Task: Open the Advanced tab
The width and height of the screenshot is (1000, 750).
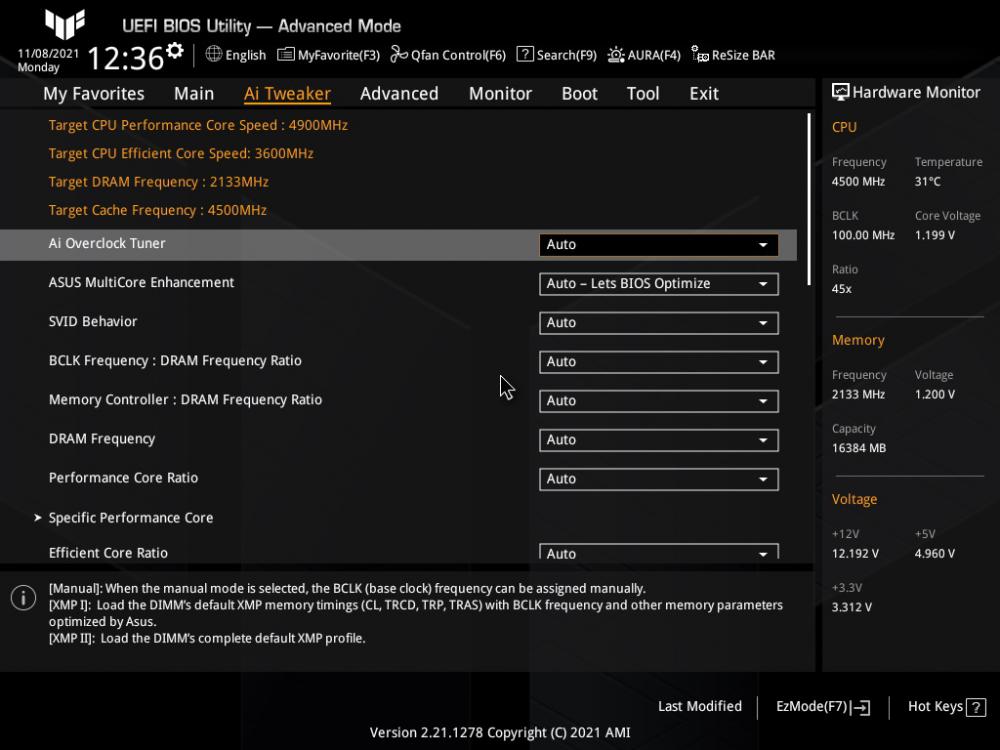Action: click(x=399, y=94)
